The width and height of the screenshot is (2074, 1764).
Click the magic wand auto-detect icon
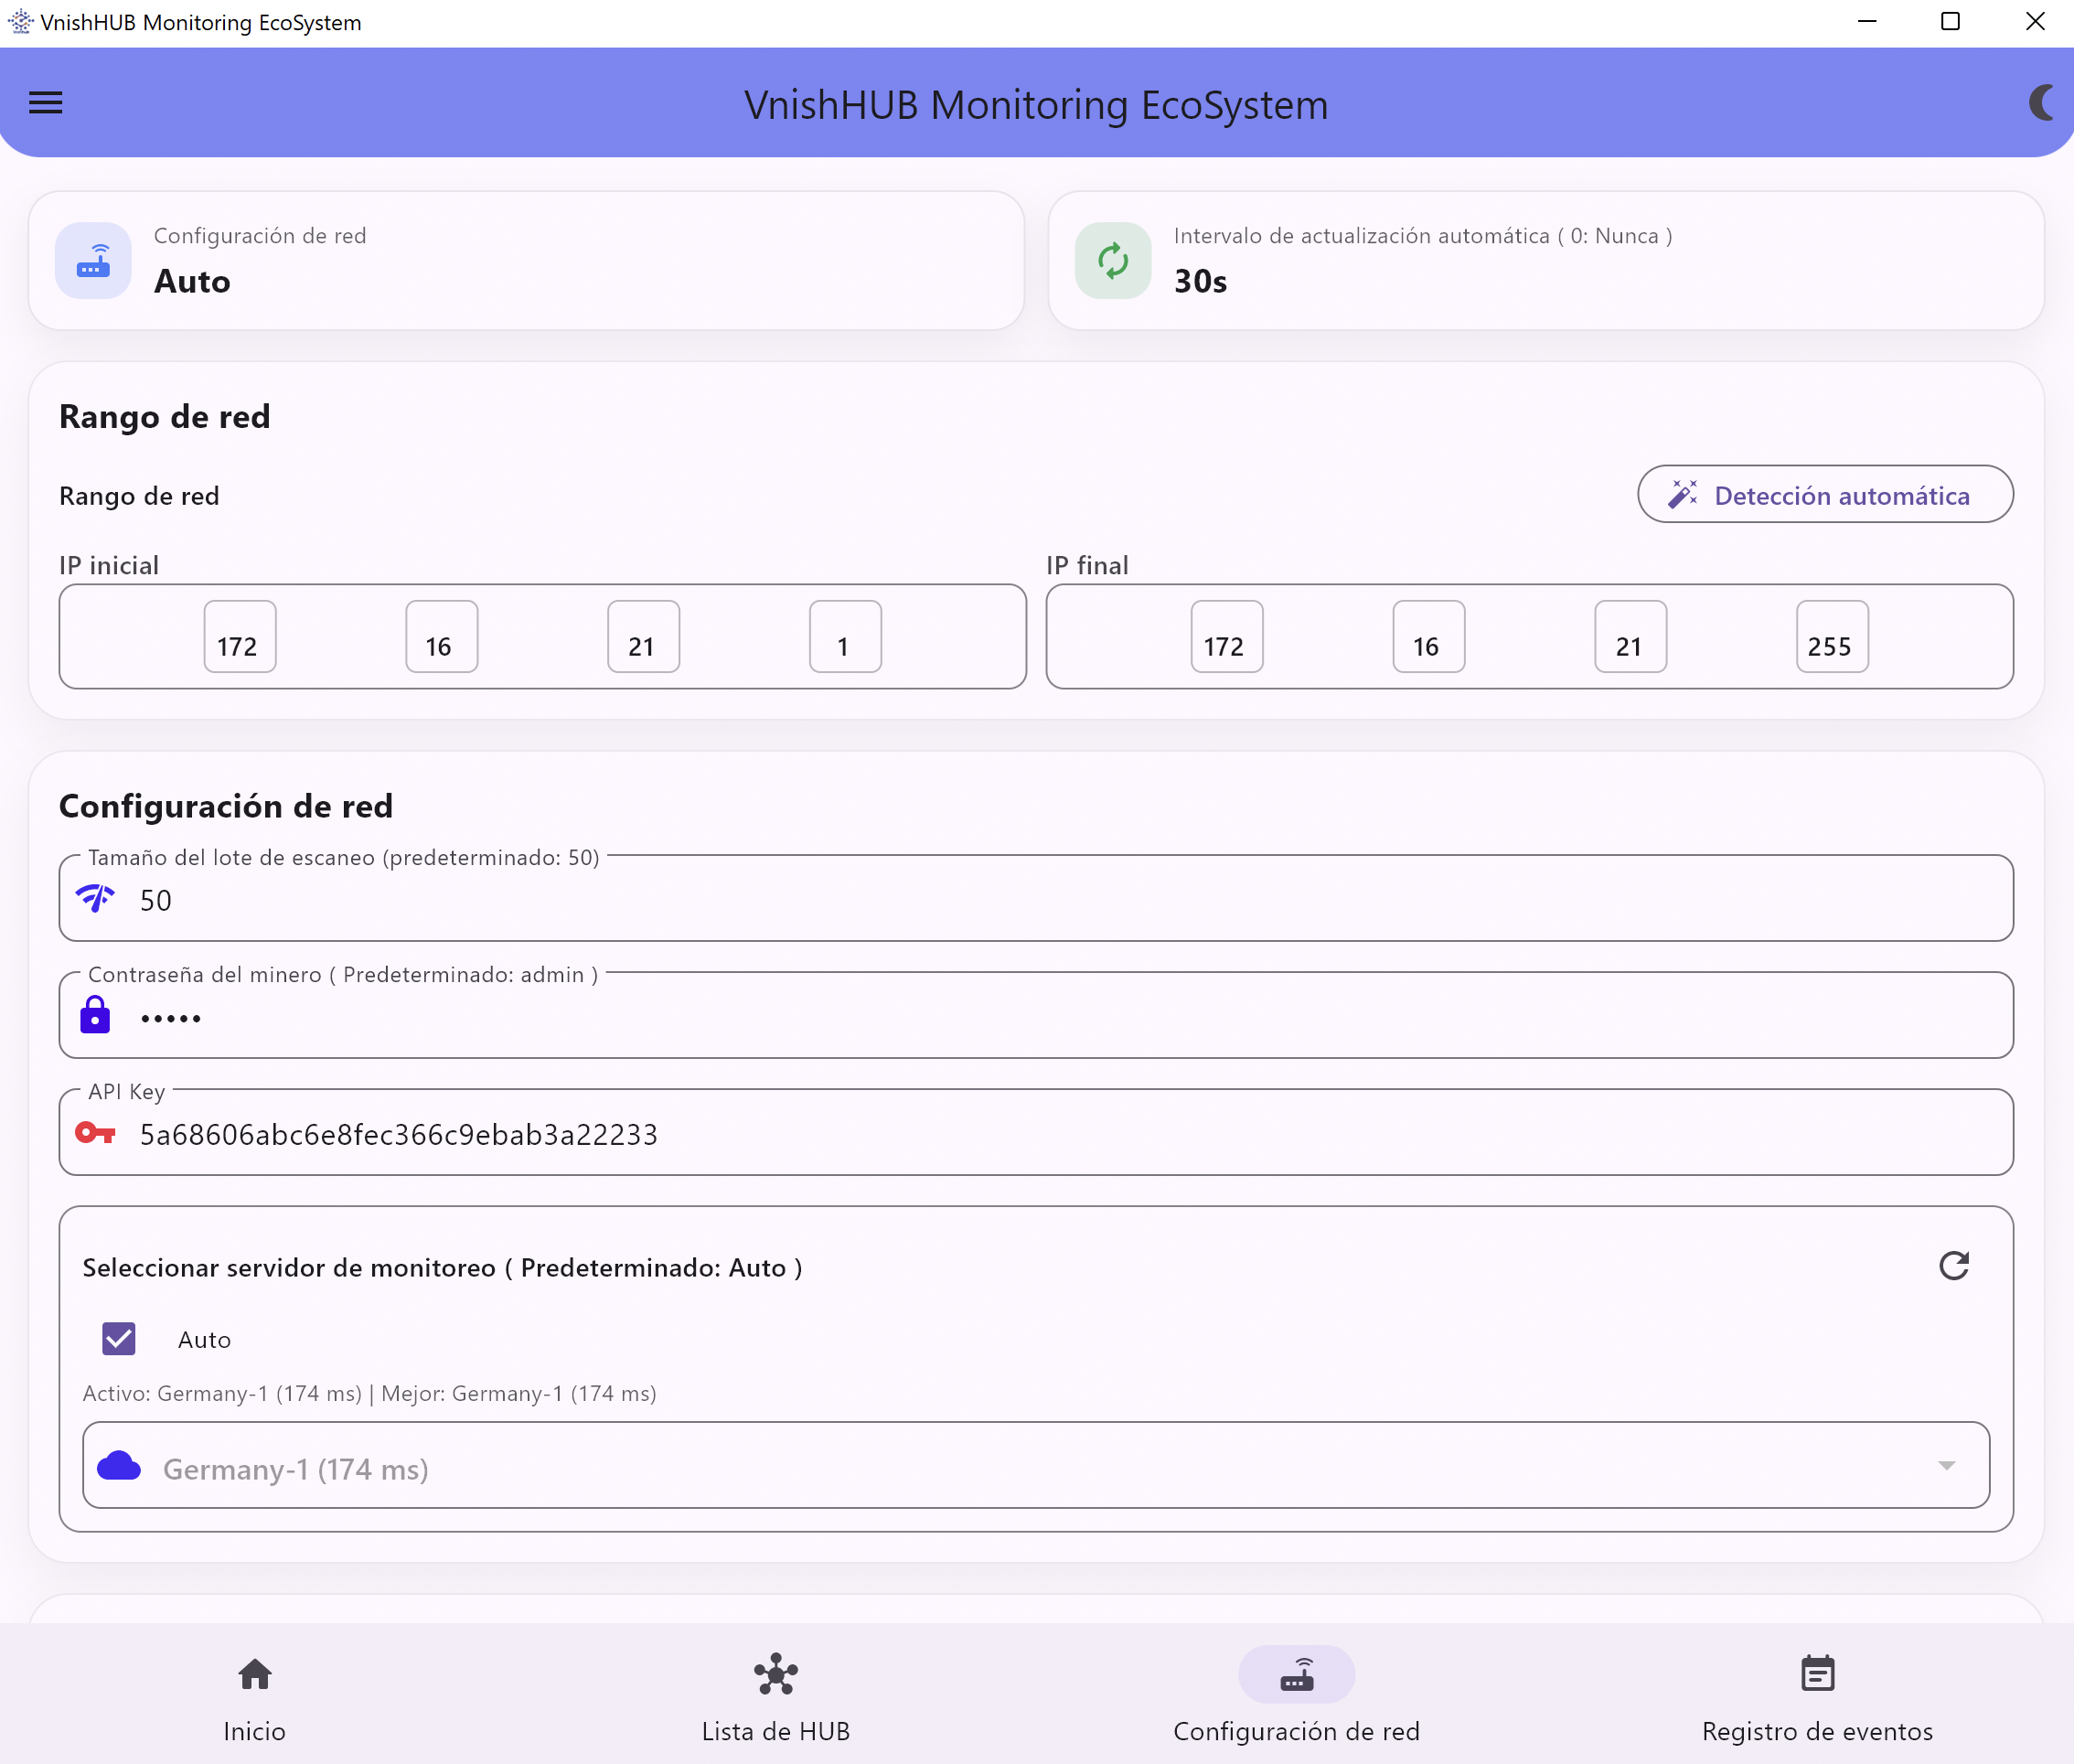[1683, 494]
